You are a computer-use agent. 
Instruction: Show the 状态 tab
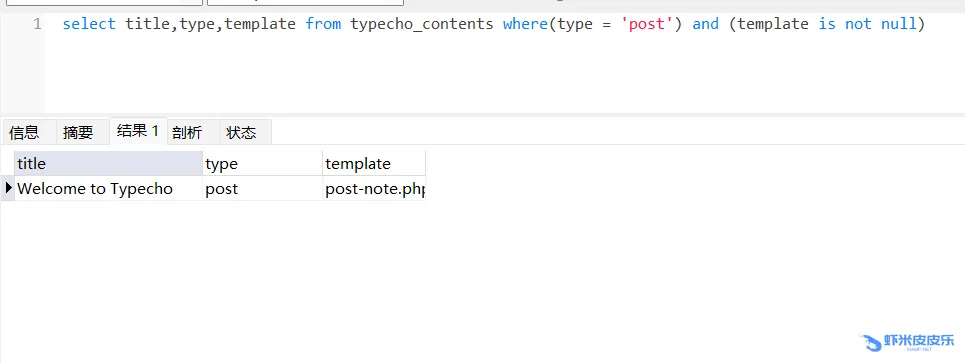click(241, 132)
